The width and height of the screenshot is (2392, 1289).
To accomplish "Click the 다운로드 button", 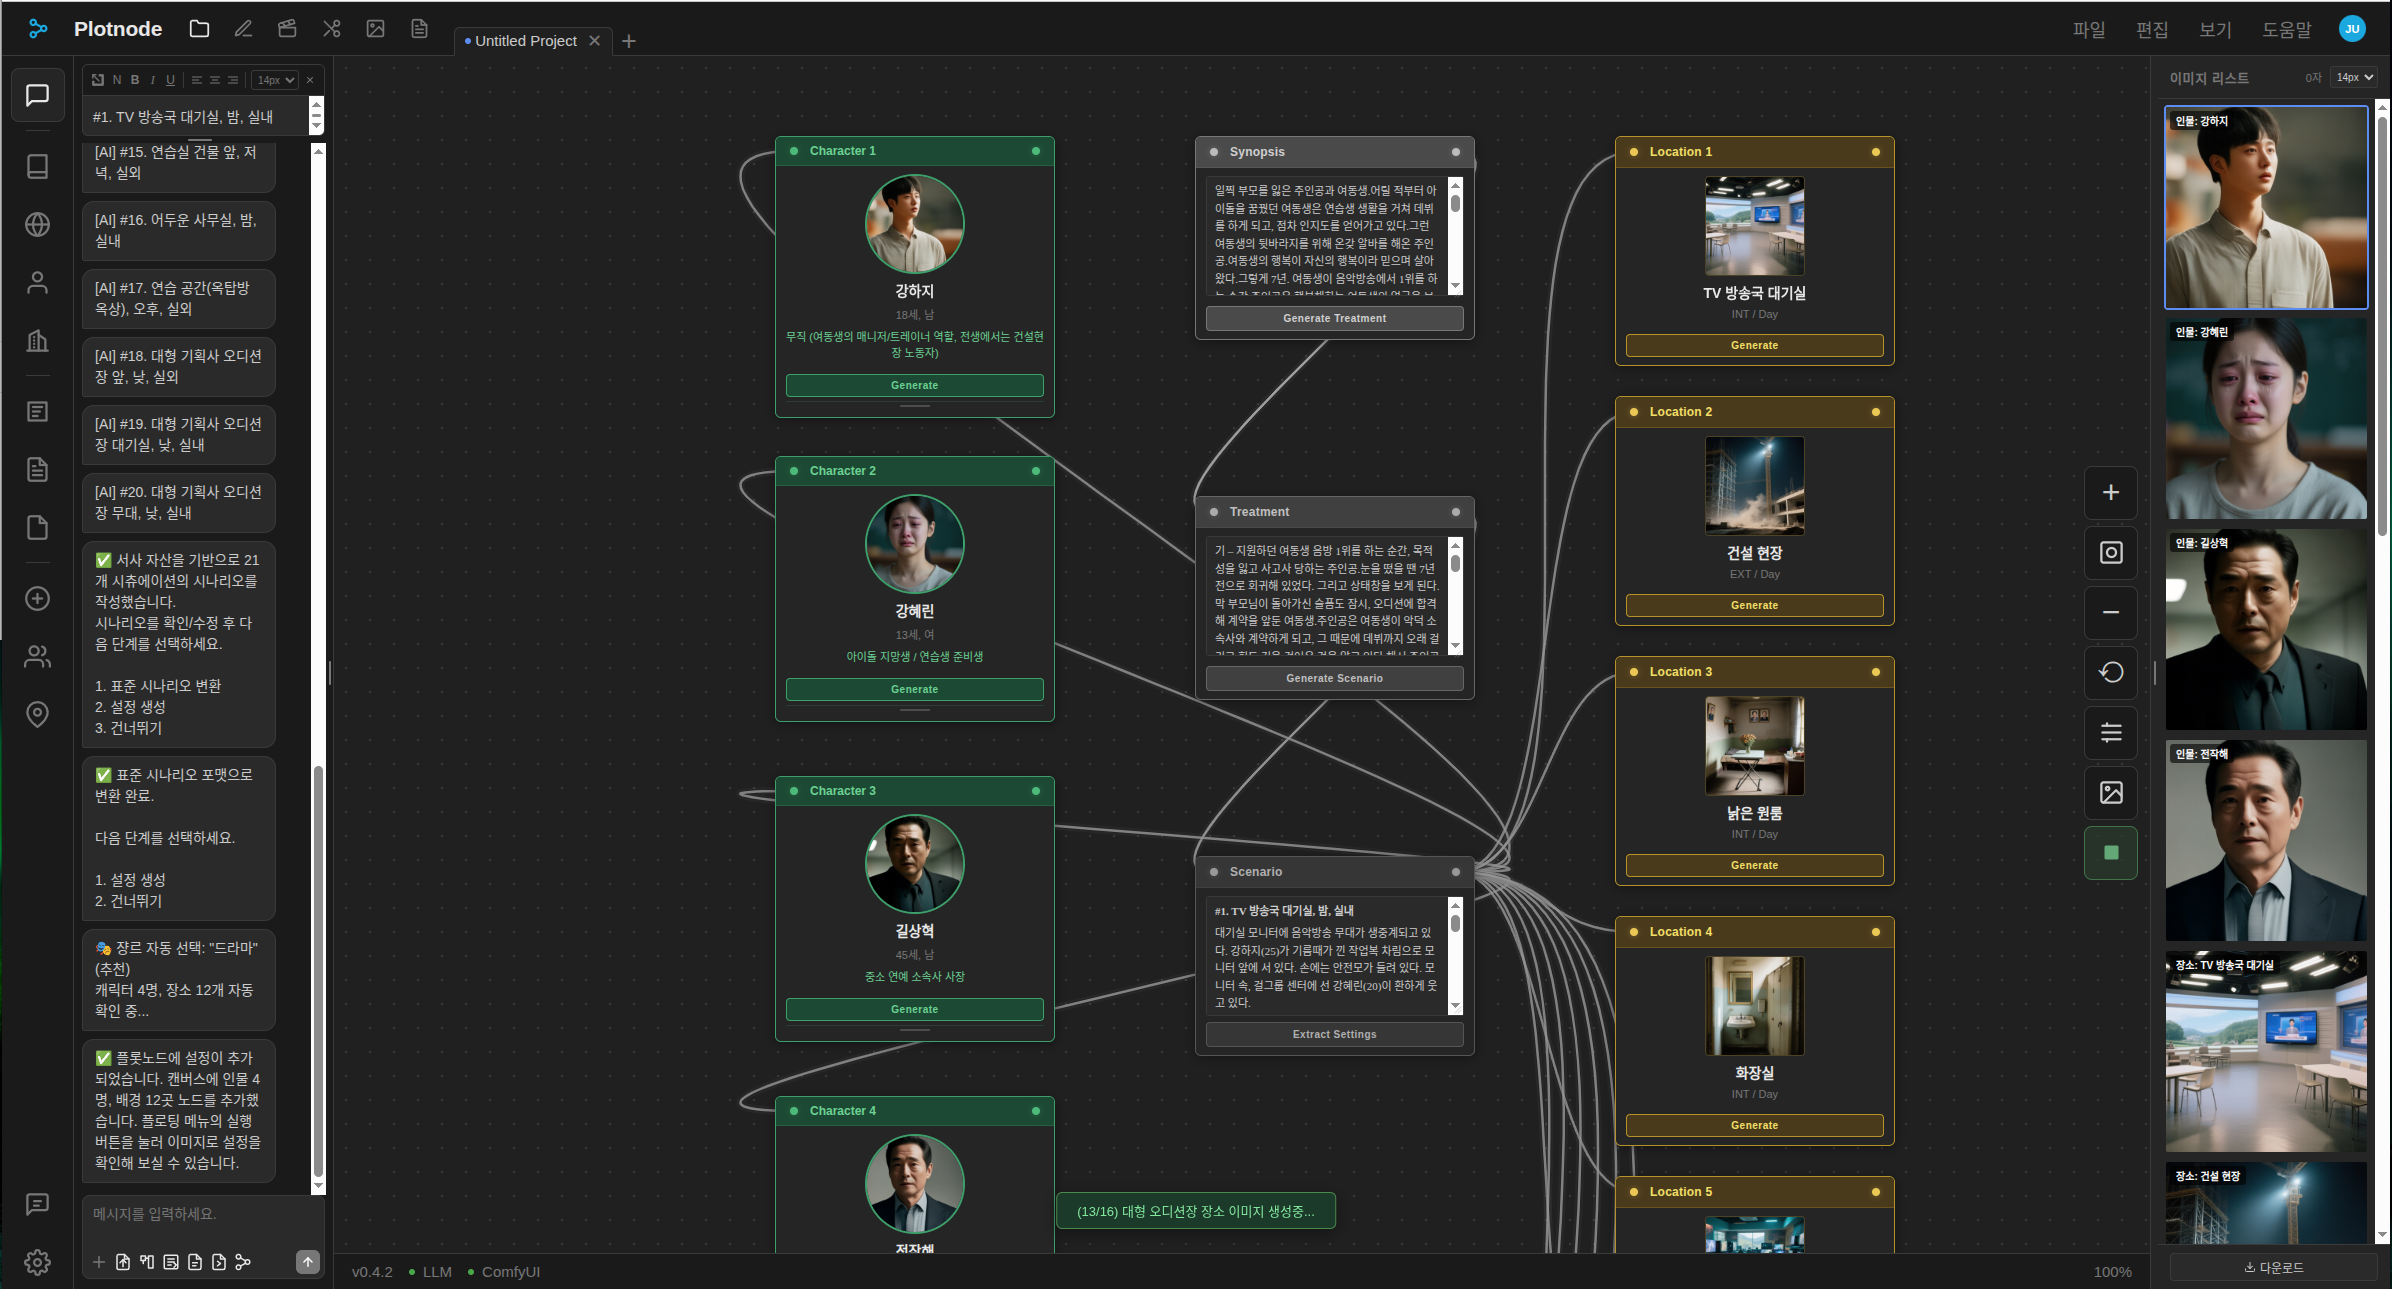I will [x=2273, y=1267].
